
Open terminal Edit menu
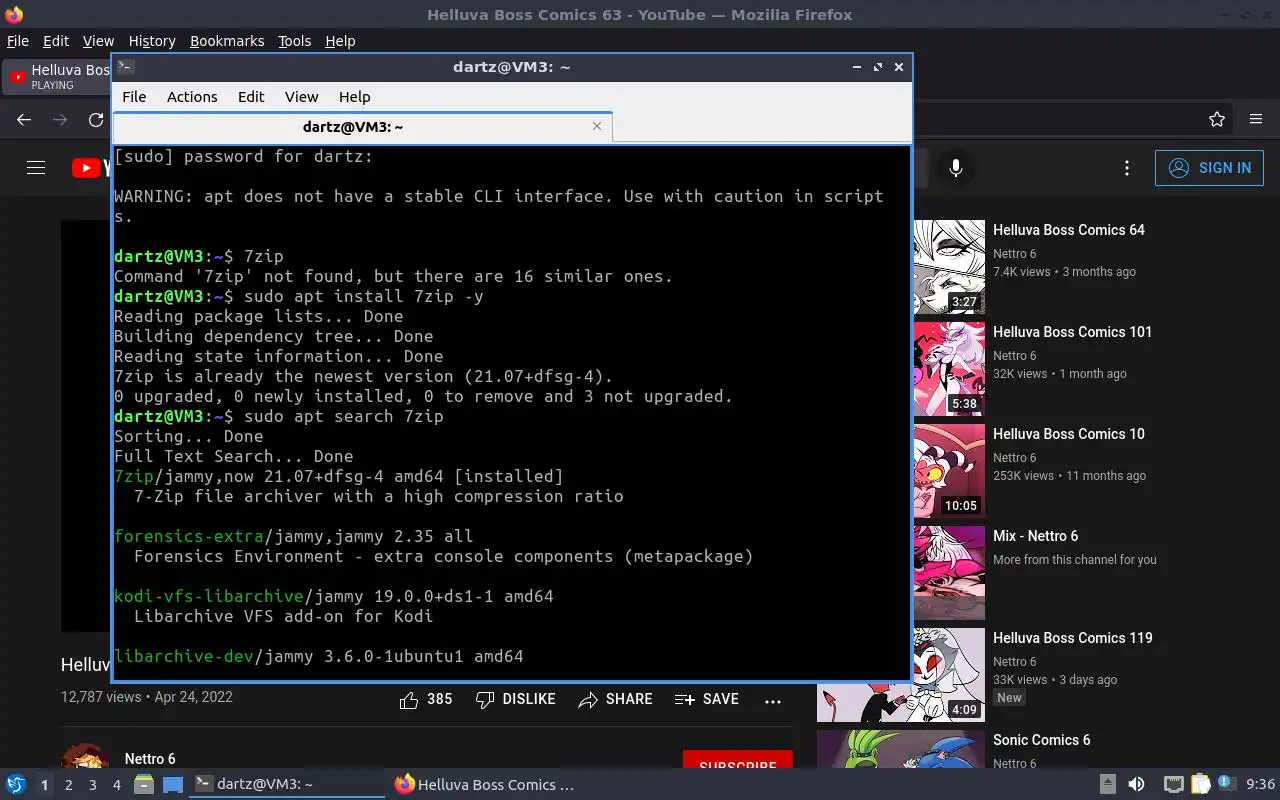pyautogui.click(x=251, y=97)
